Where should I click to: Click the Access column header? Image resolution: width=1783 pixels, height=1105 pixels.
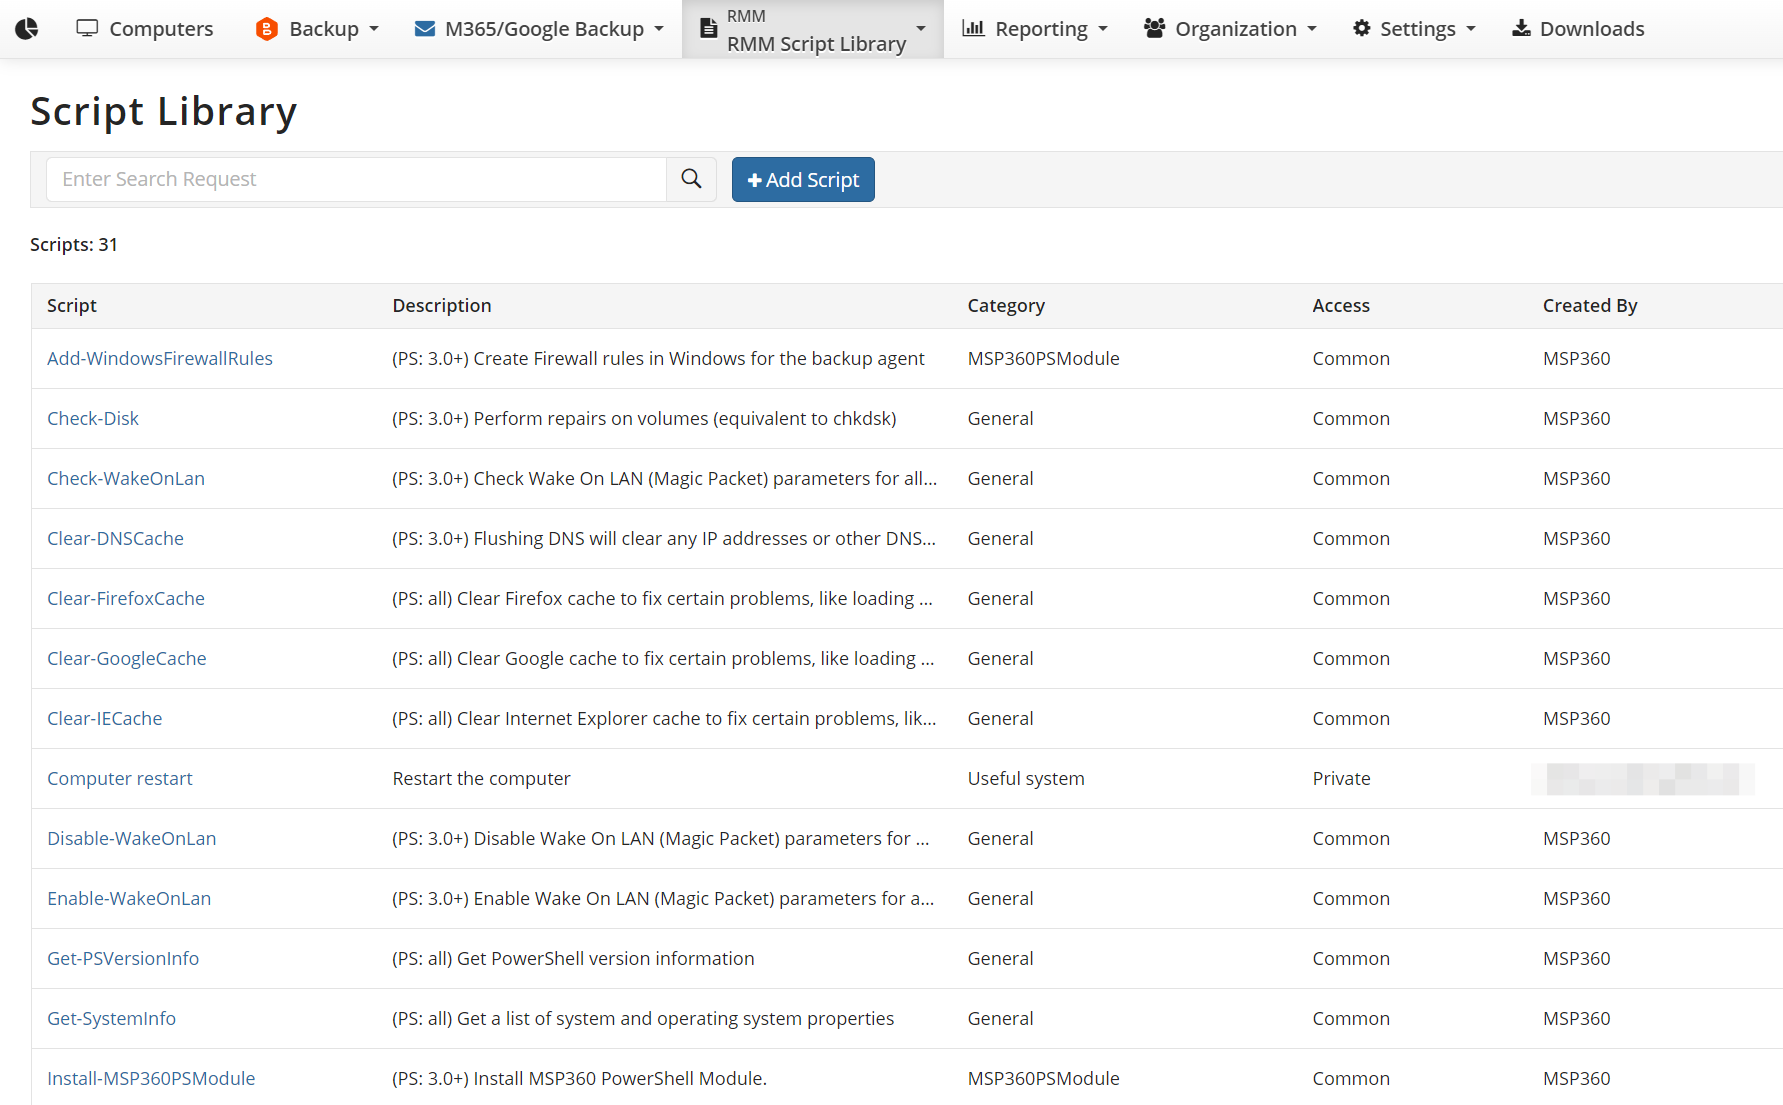click(x=1341, y=305)
